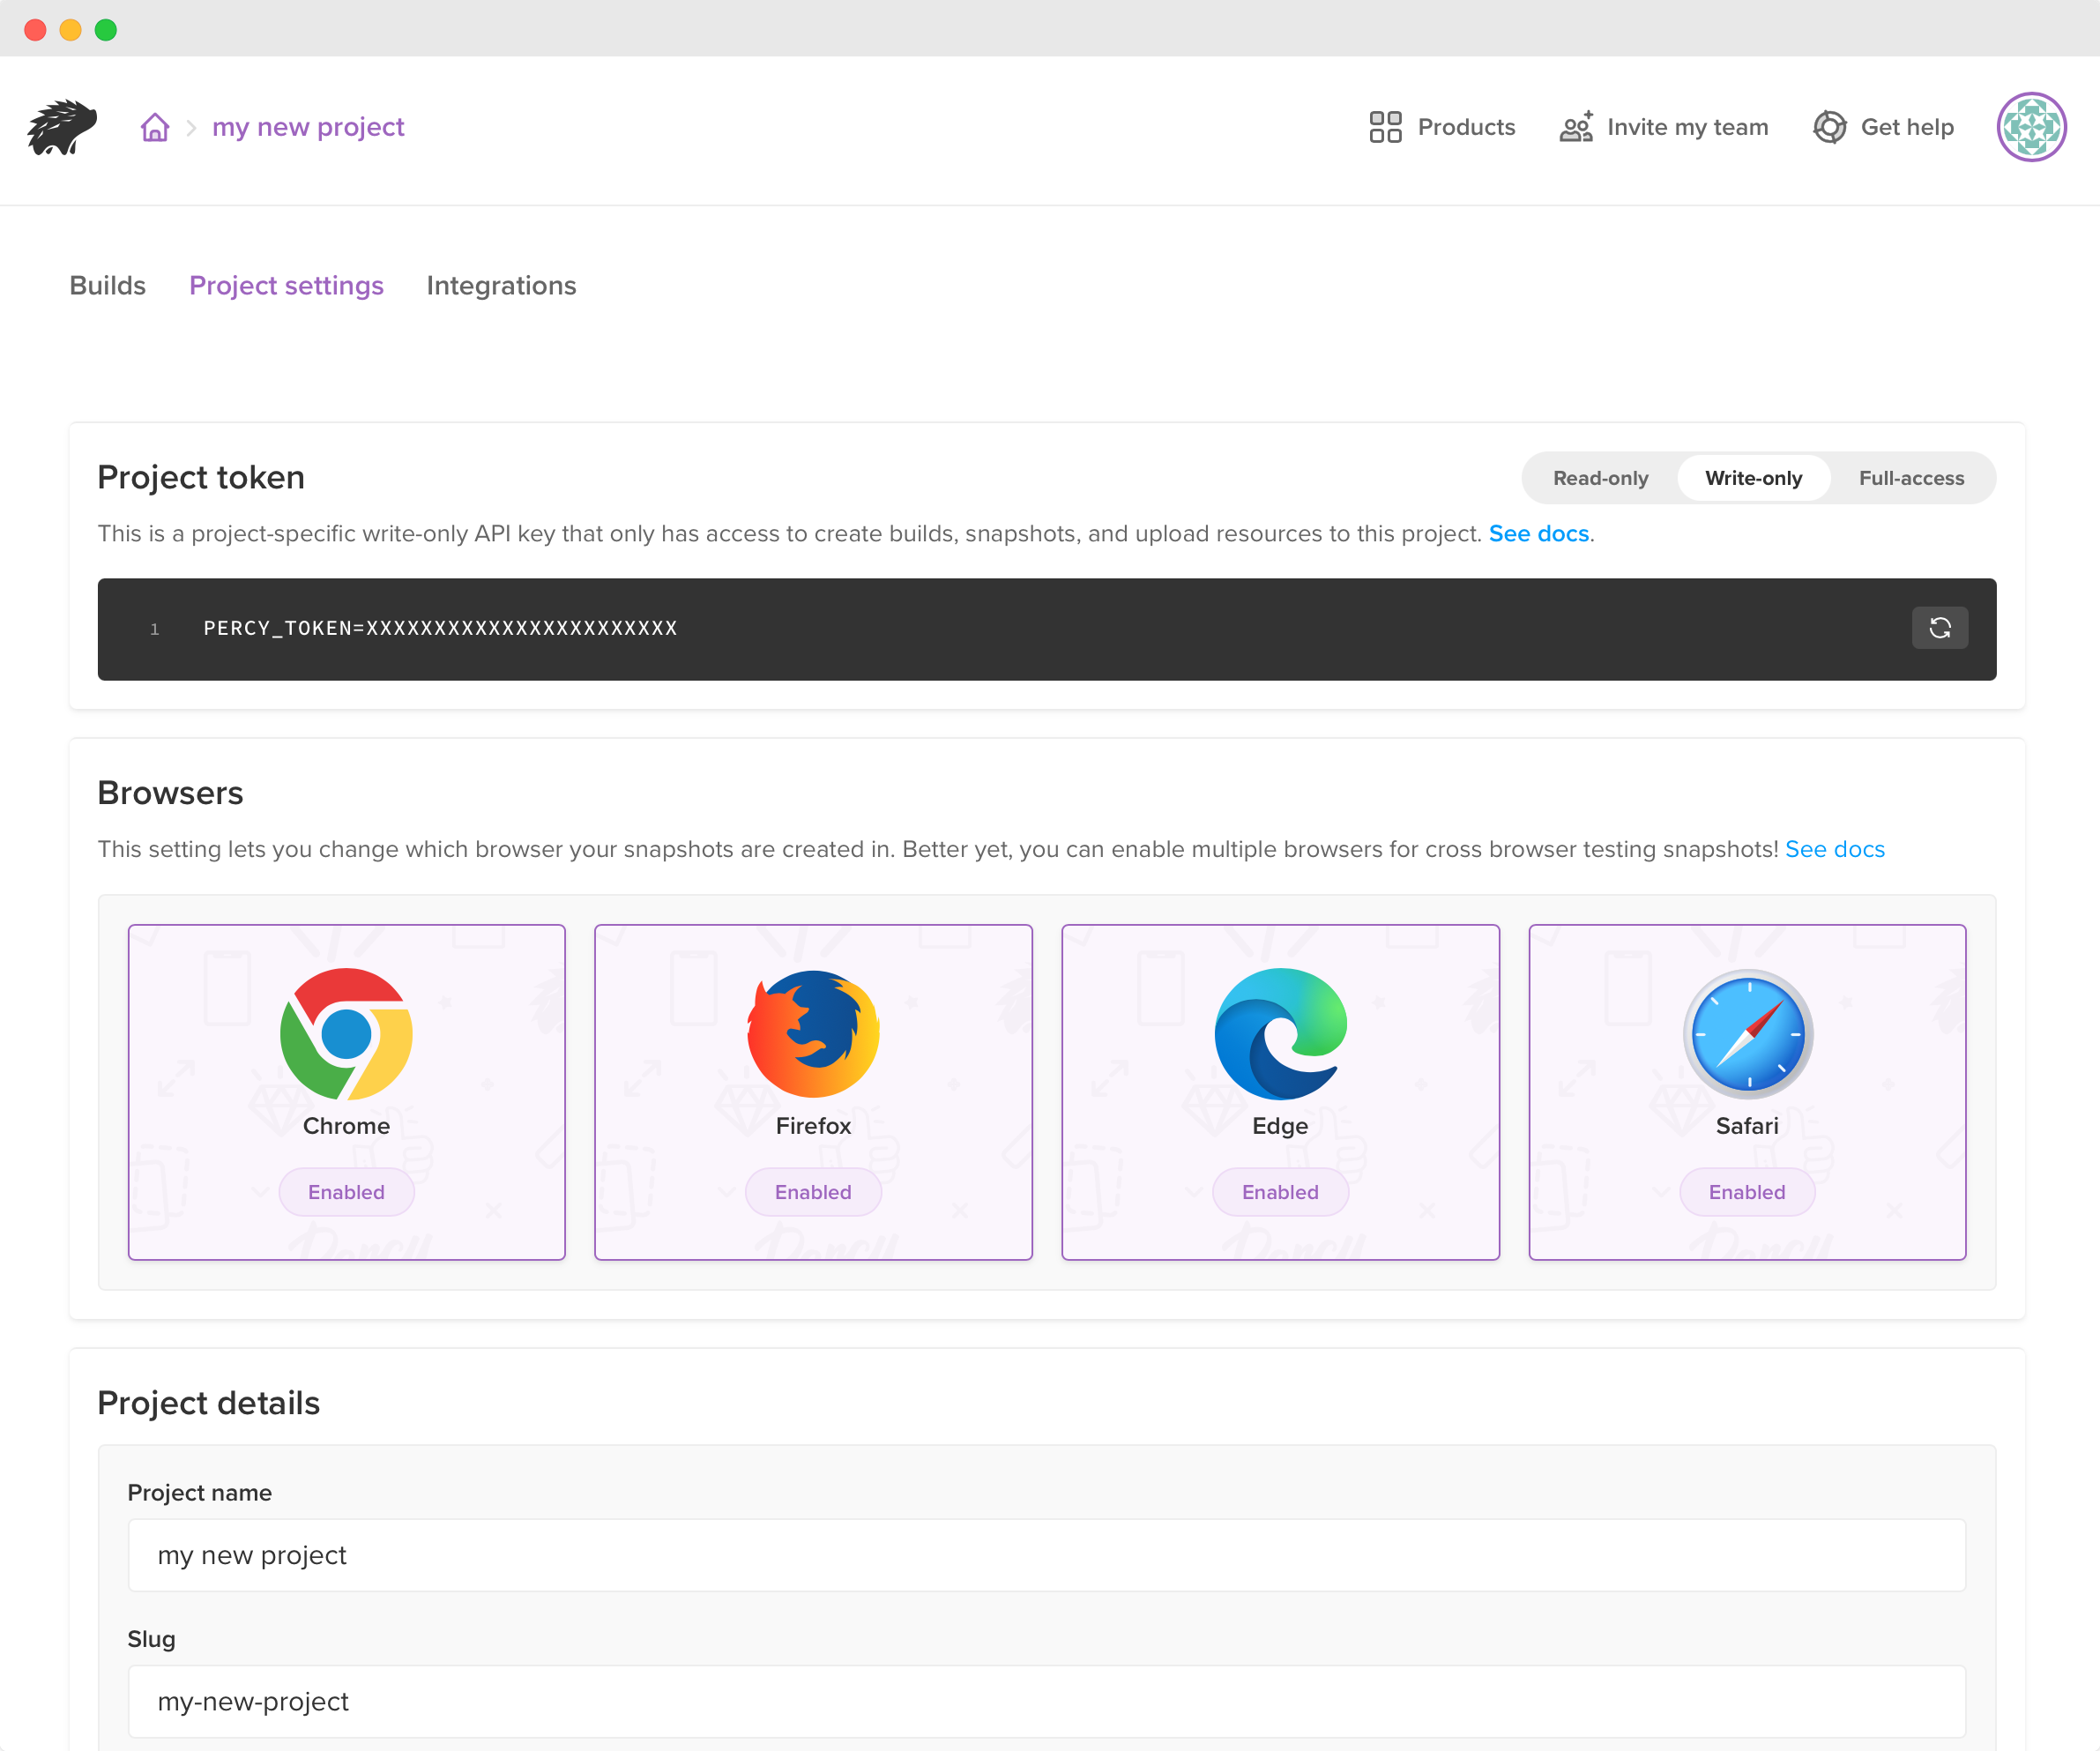Select the Read-only token option
Viewport: 2100px width, 1751px height.
(1600, 478)
